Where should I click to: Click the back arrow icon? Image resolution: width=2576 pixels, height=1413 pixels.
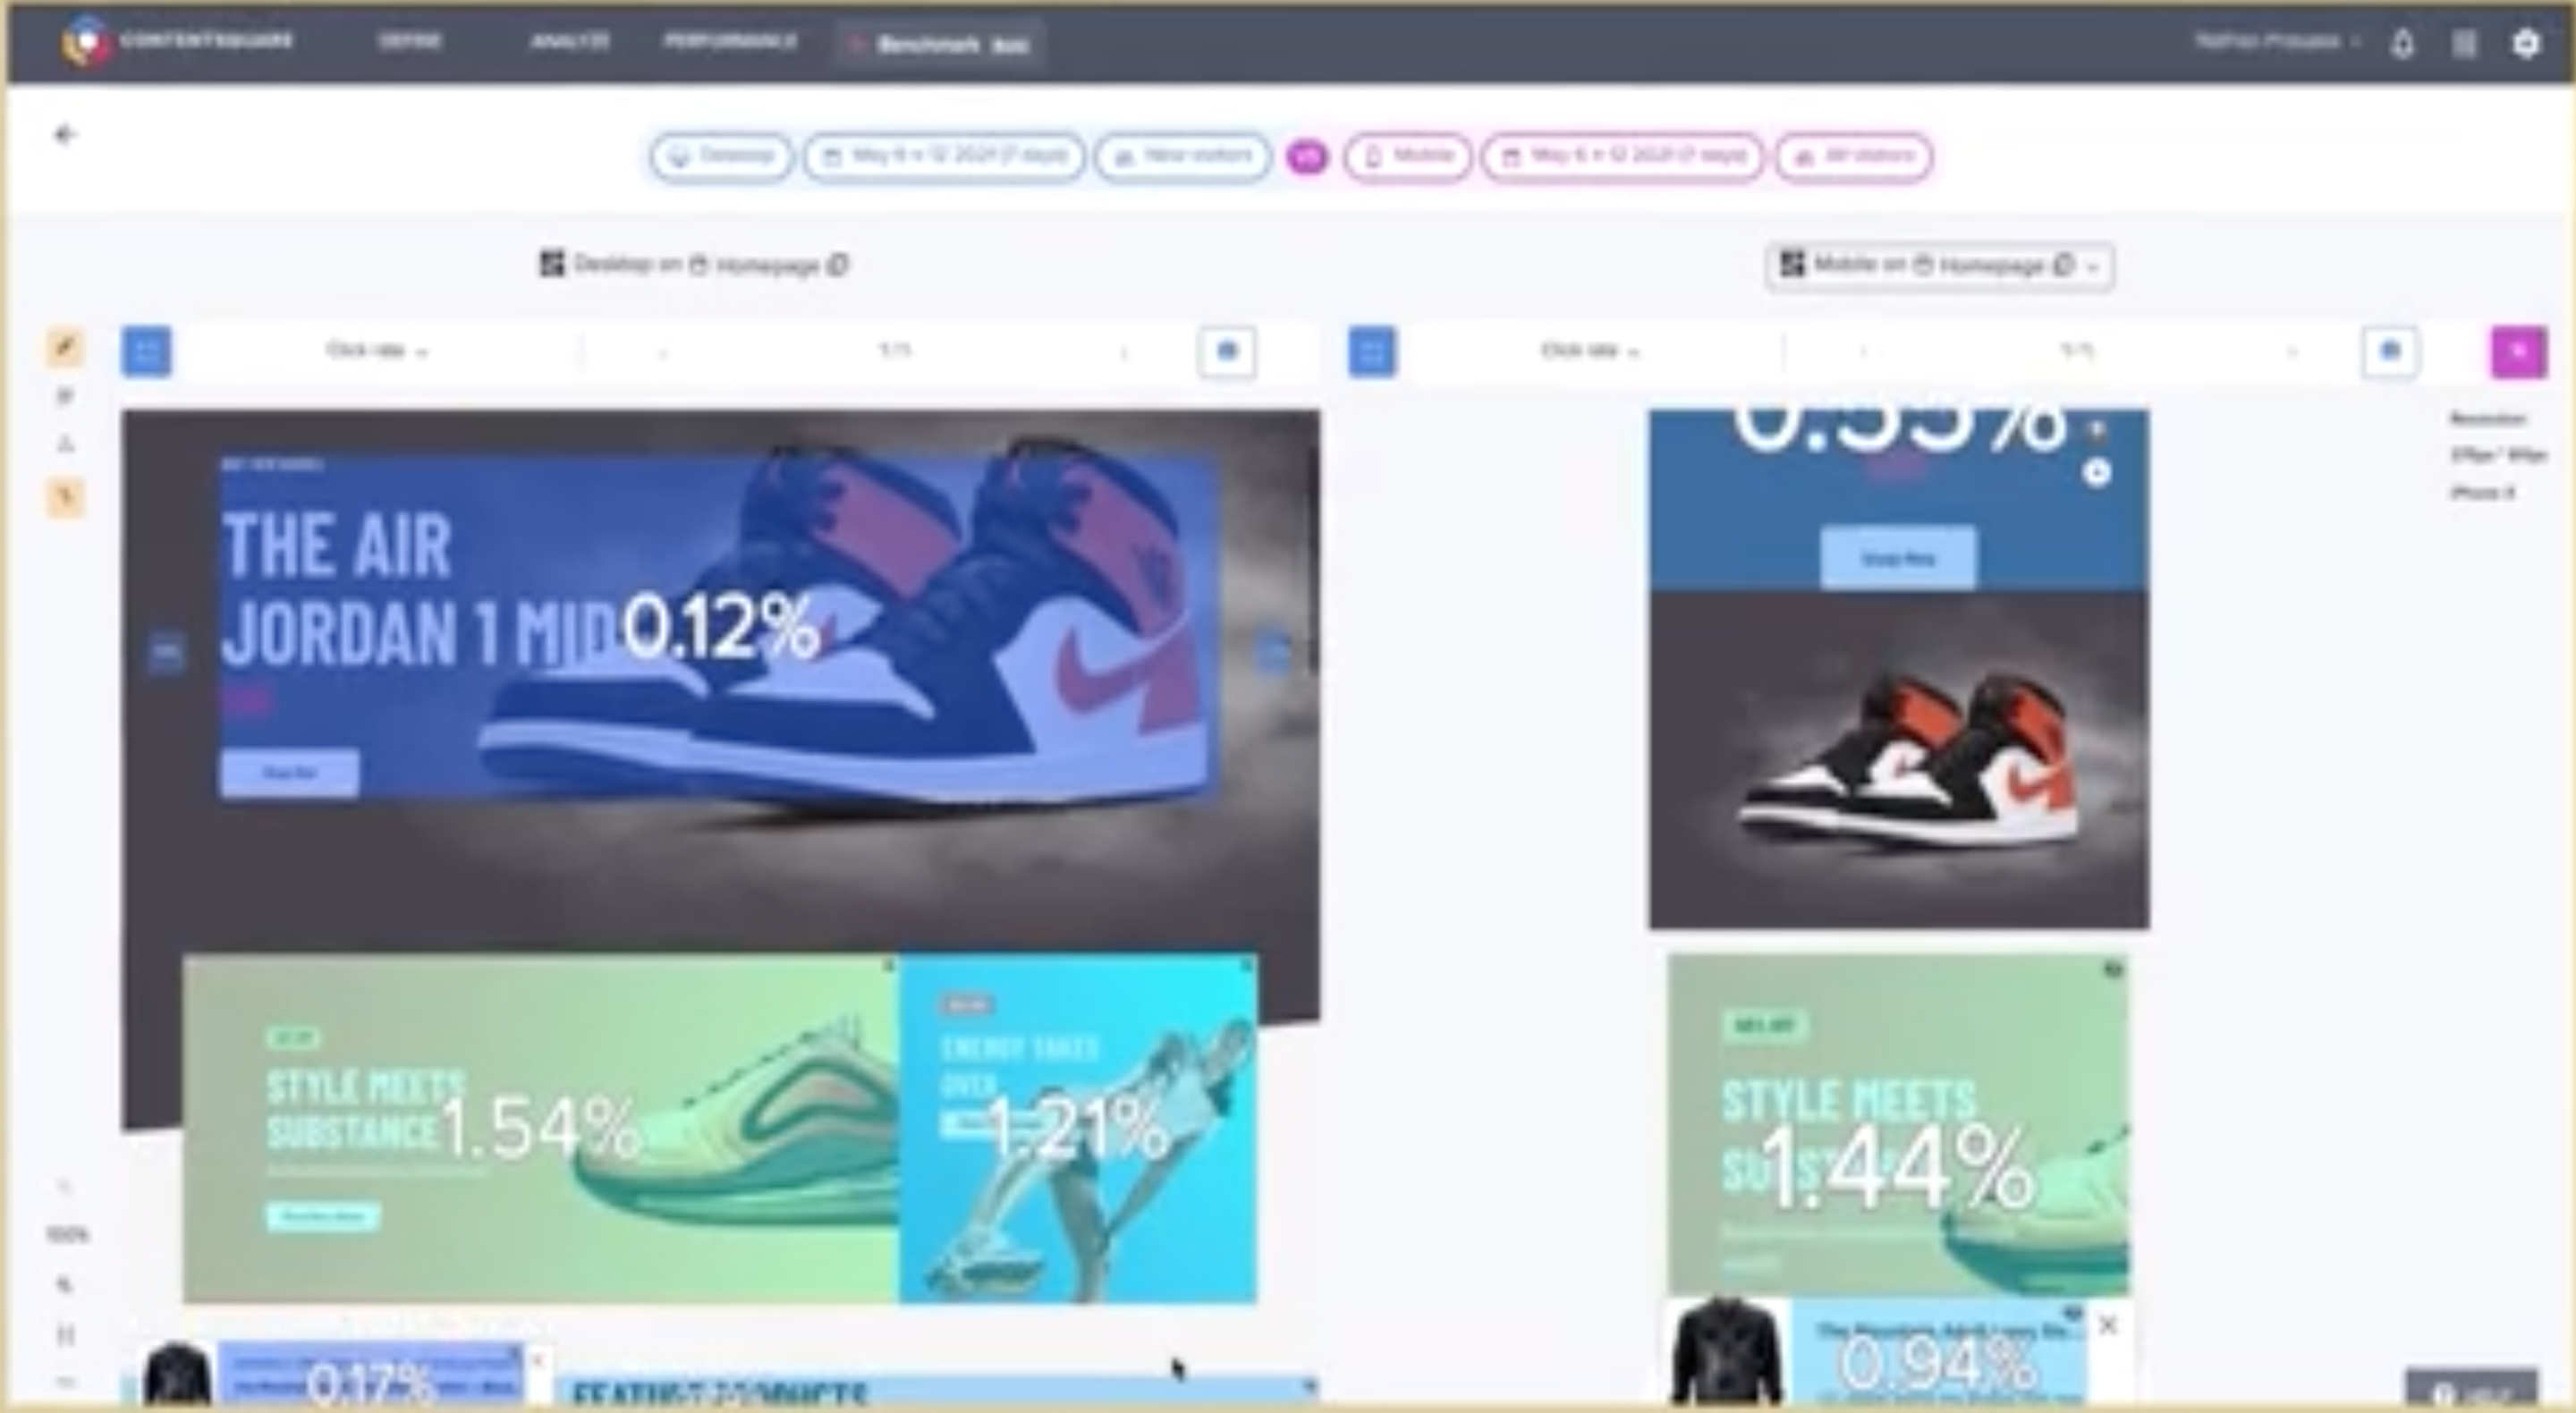[65, 134]
